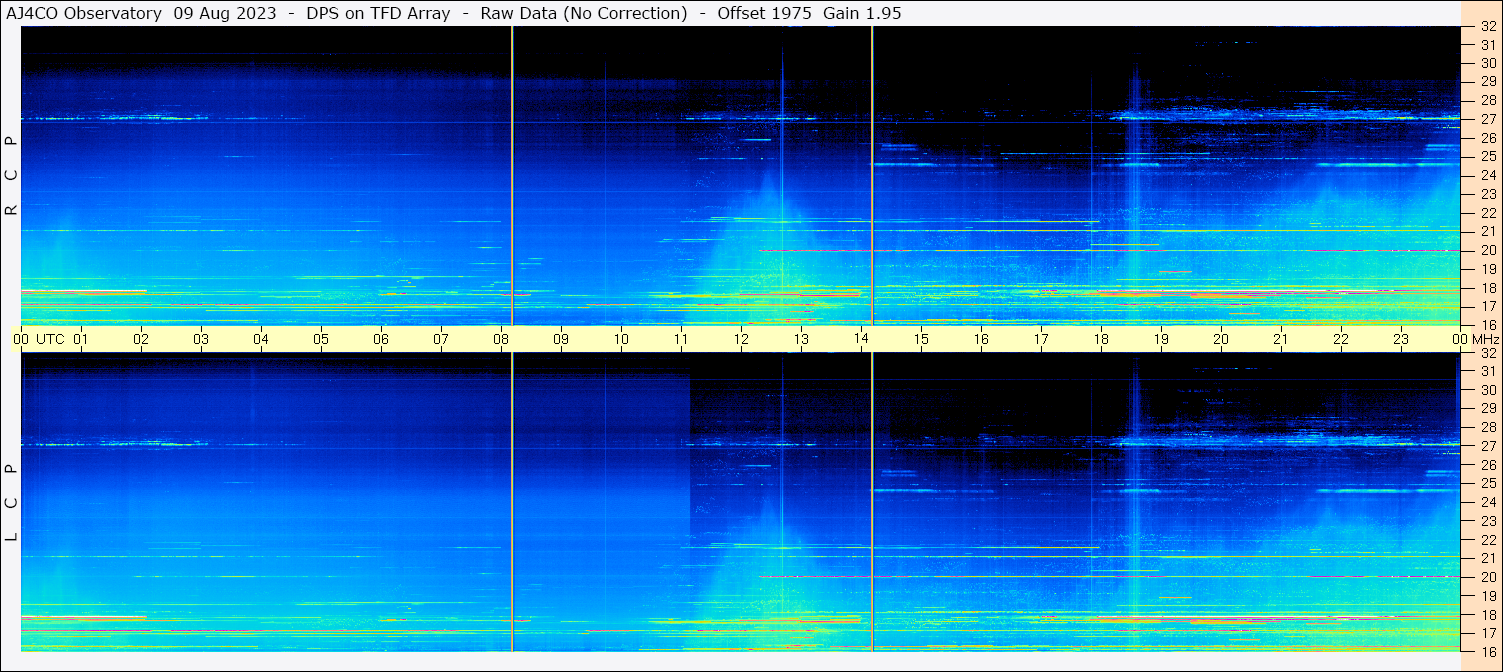The width and height of the screenshot is (1503, 672).
Task: Click hour label '19' on time axis
Action: coord(1161,339)
